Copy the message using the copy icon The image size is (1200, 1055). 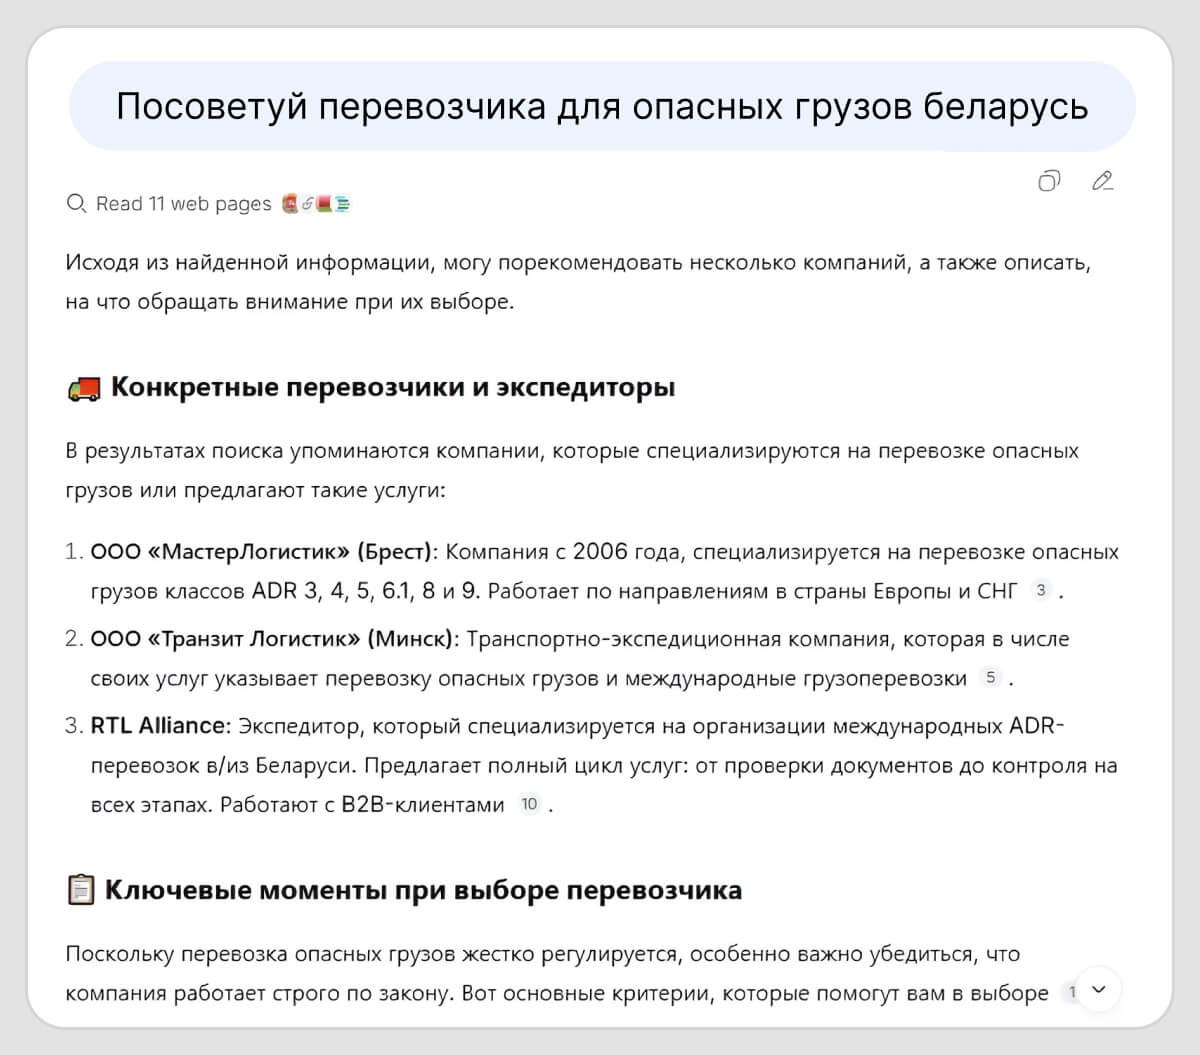pyautogui.click(x=1048, y=181)
